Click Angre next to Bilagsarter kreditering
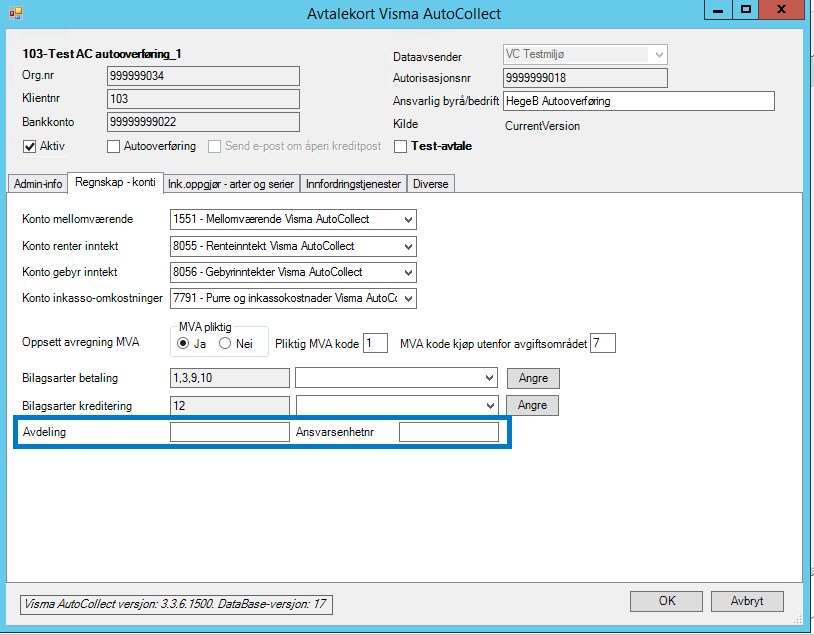Image resolution: width=814 pixels, height=635 pixels. click(x=532, y=406)
